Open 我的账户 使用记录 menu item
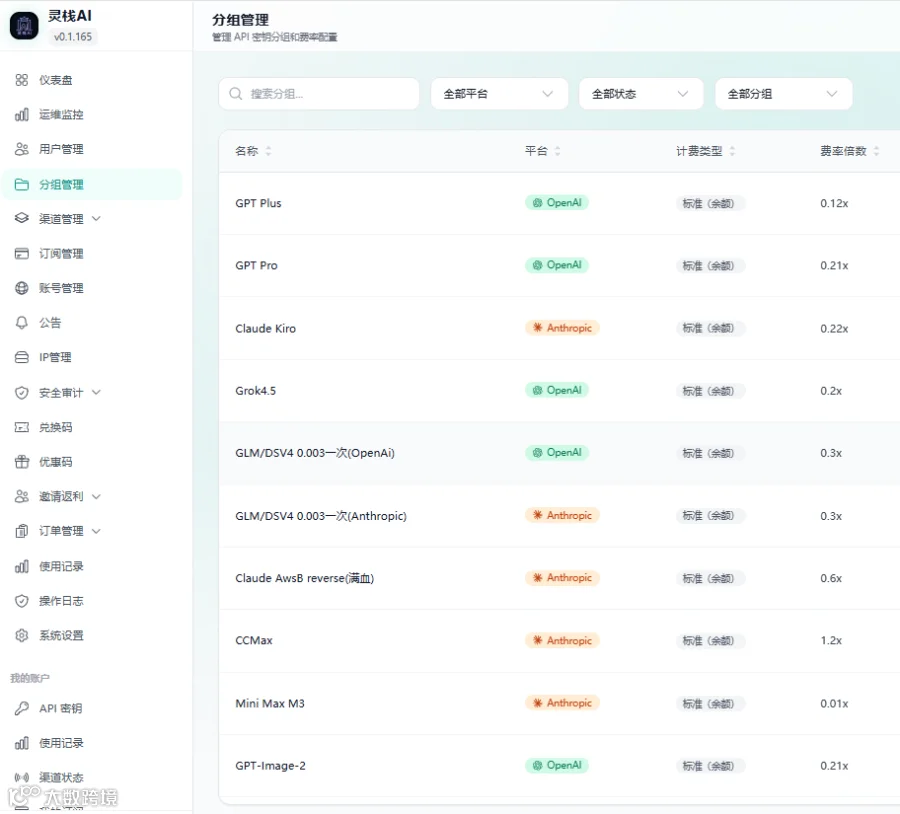 click(92, 743)
